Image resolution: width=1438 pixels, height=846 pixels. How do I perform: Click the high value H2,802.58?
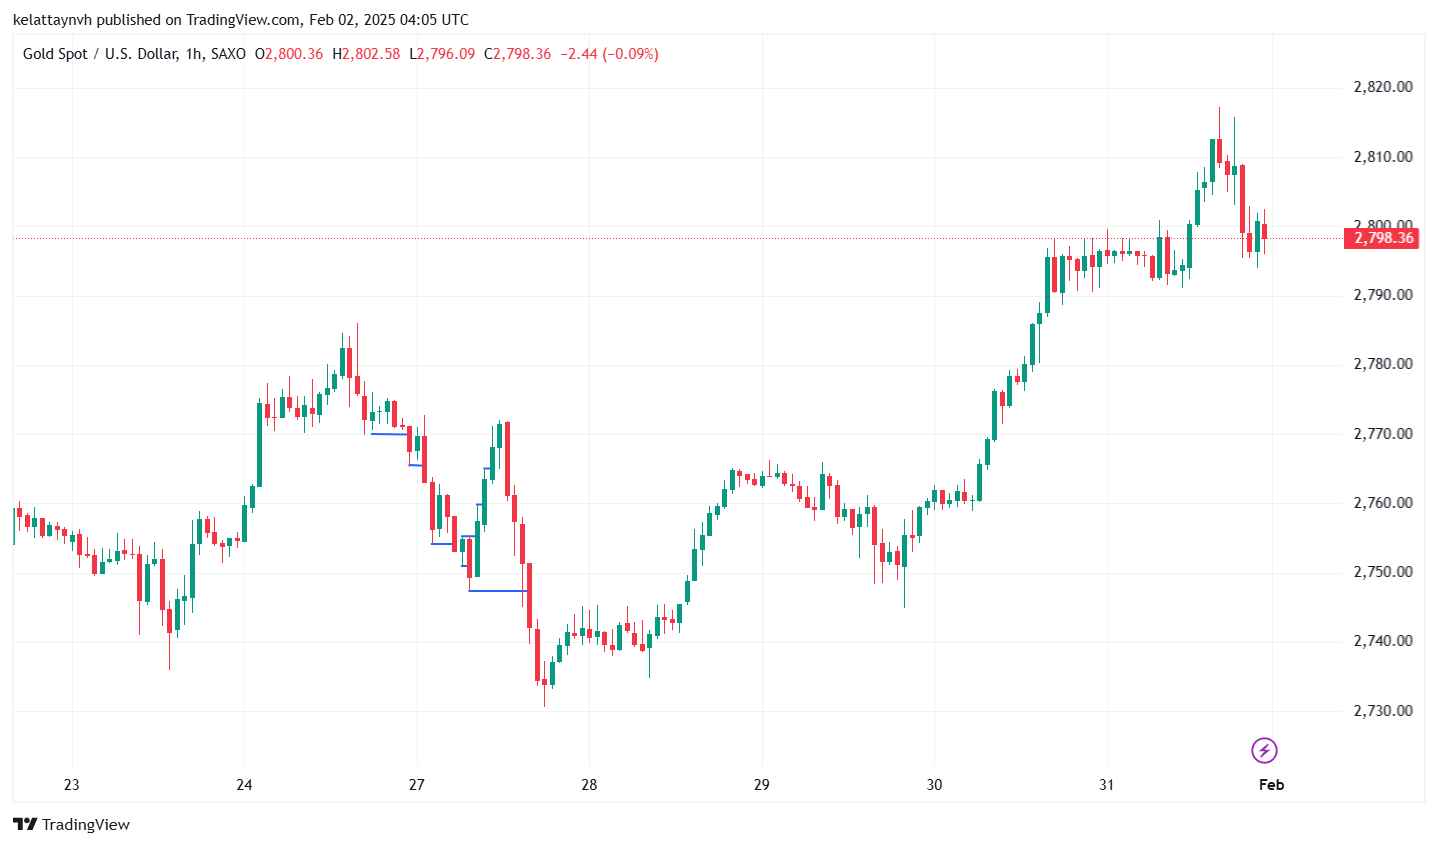tap(366, 54)
